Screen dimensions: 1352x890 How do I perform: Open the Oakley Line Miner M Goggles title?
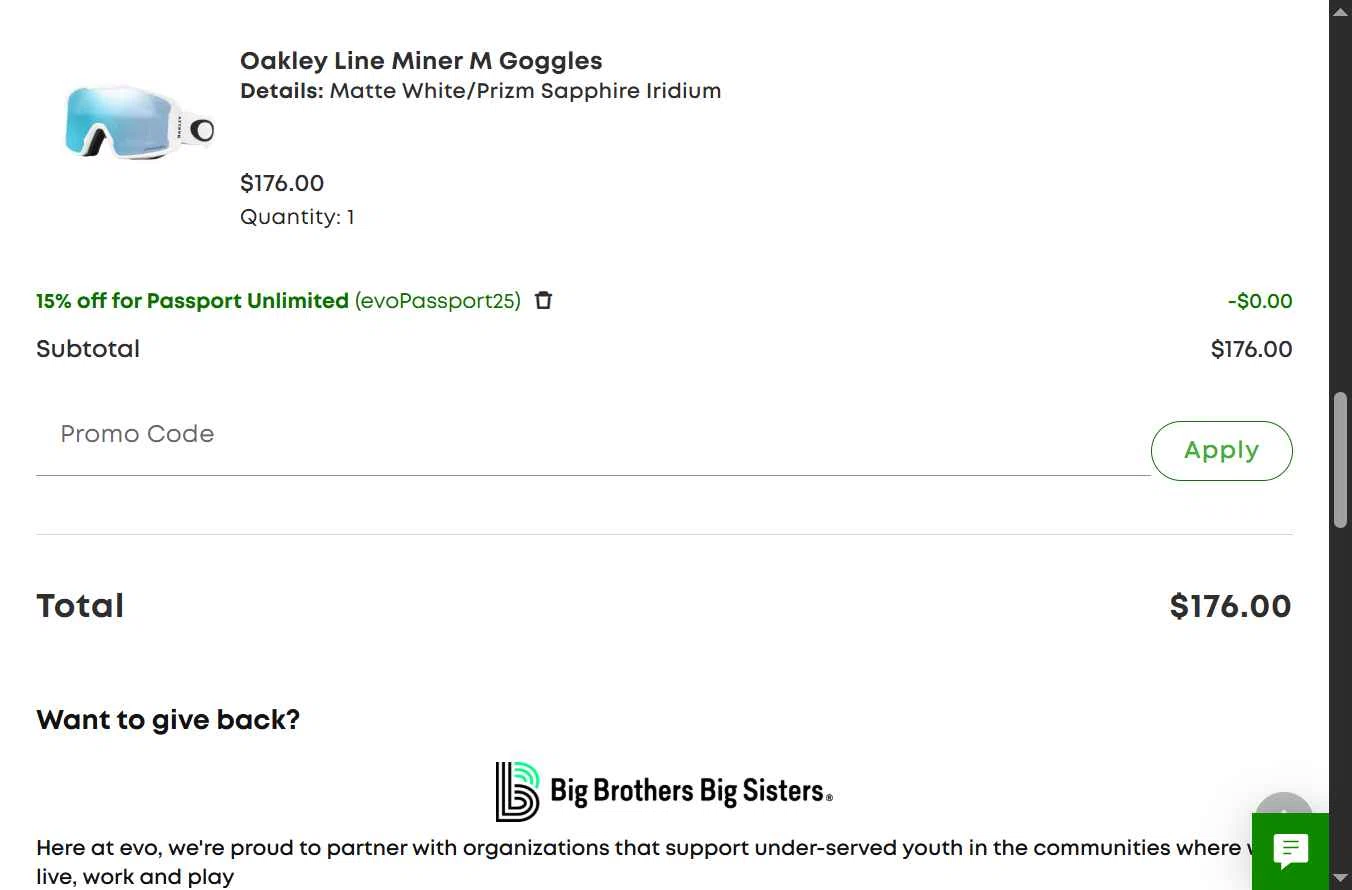coord(421,61)
